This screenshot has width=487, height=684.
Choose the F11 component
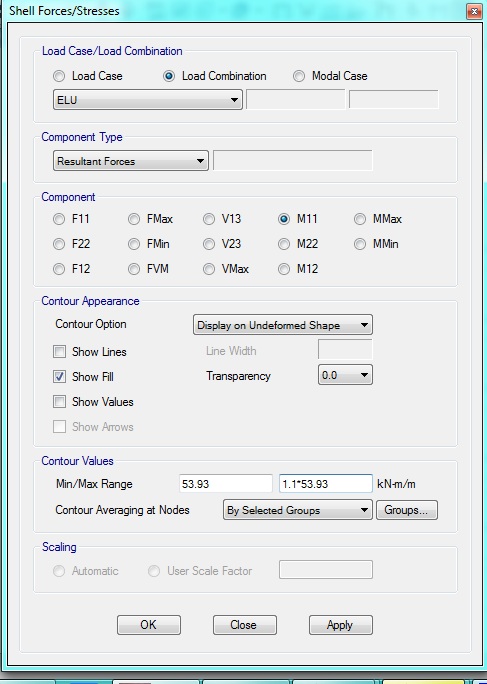coord(59,219)
